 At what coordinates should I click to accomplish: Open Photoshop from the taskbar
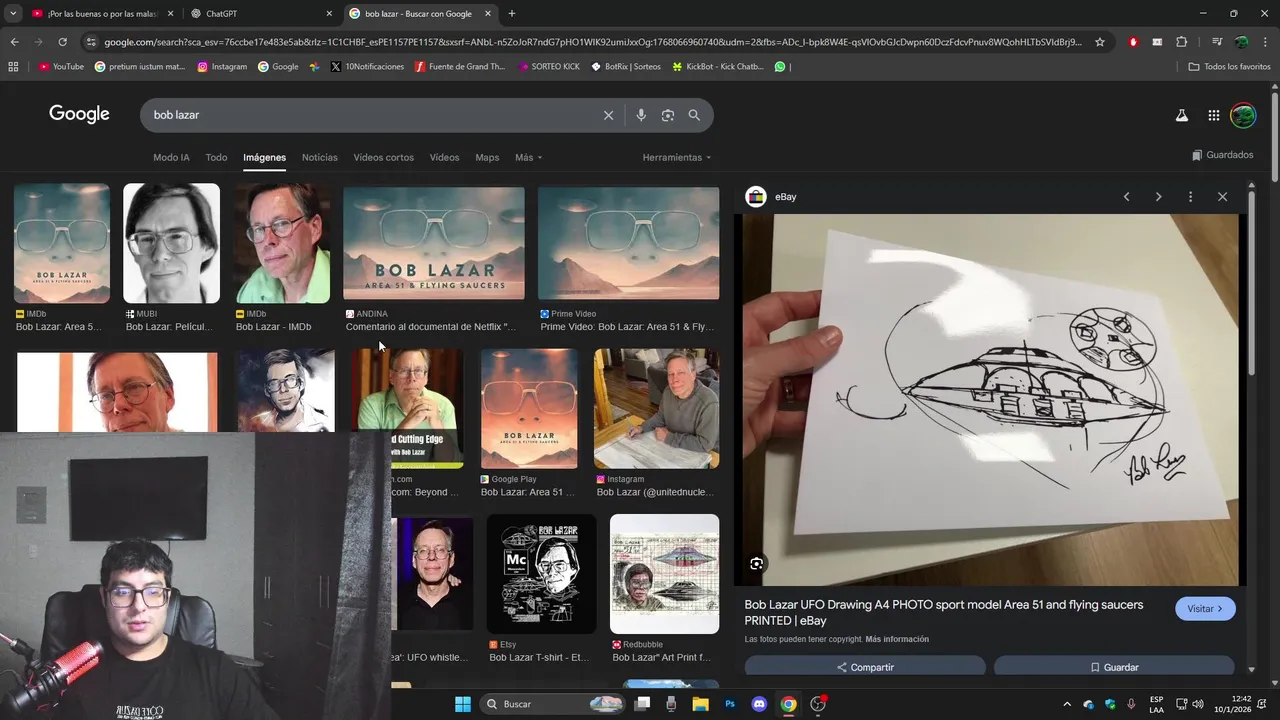pyautogui.click(x=730, y=704)
